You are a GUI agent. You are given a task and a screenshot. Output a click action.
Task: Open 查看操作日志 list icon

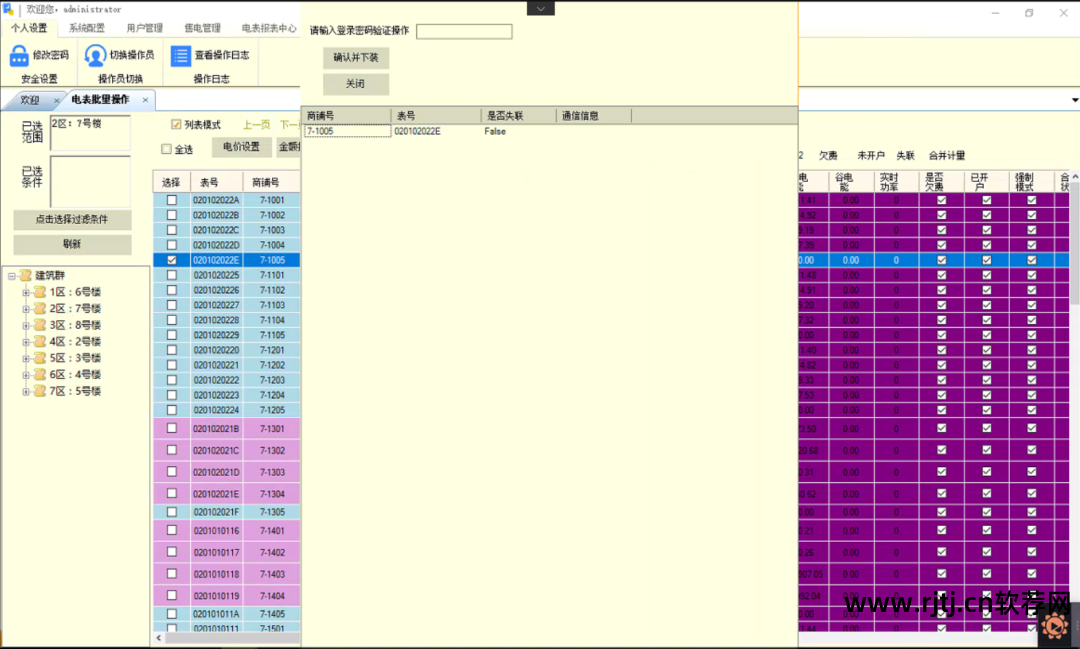181,56
